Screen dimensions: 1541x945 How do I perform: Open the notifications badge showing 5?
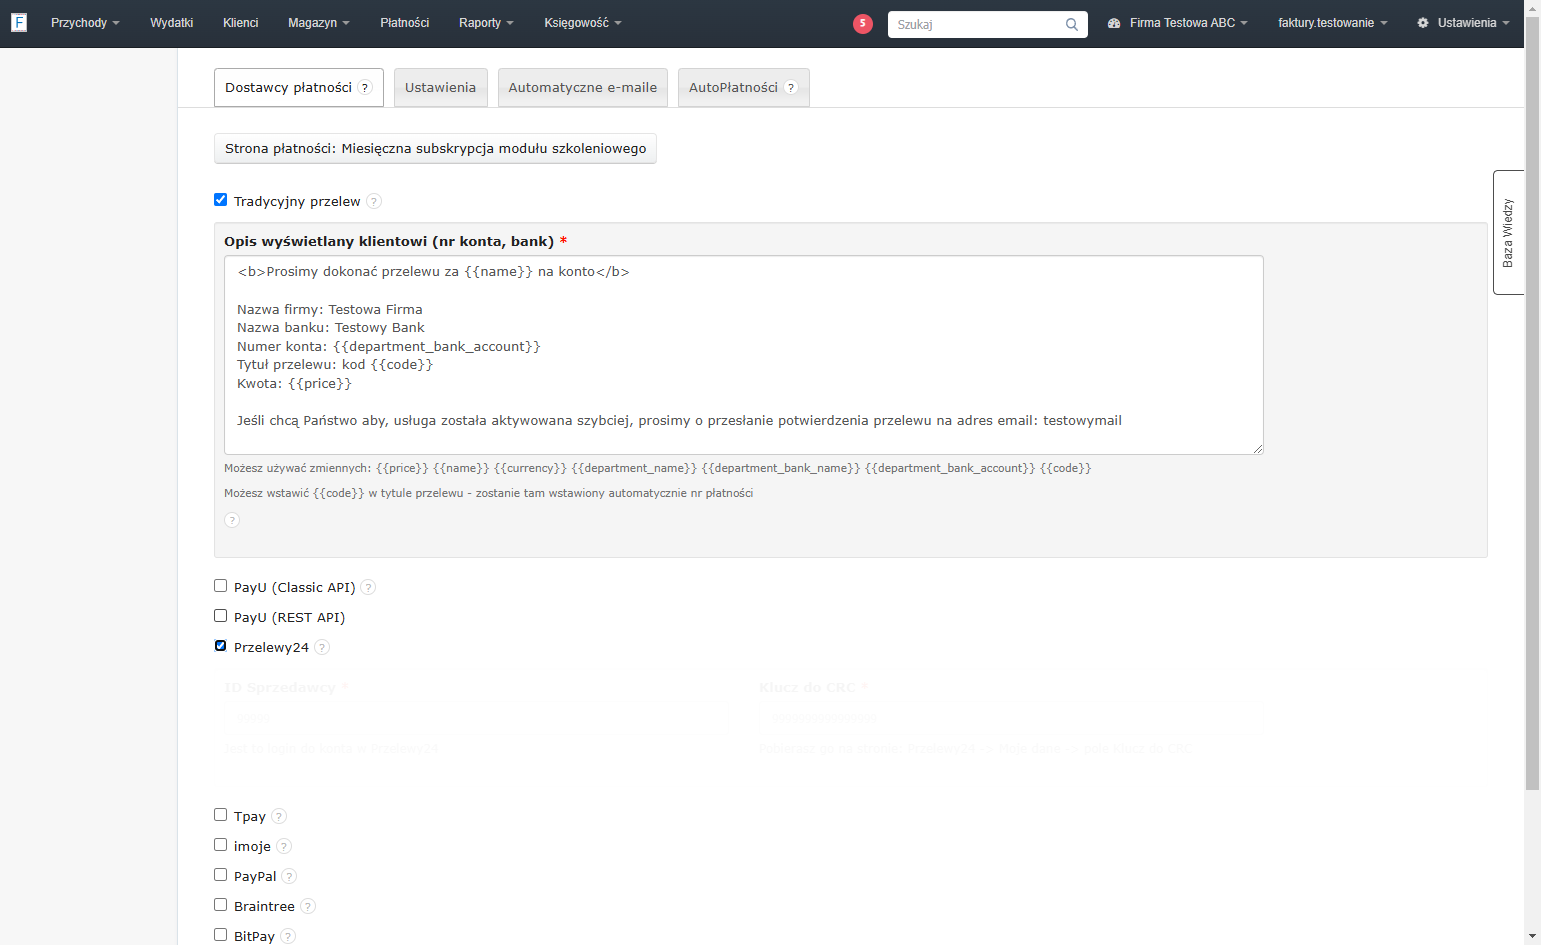(x=863, y=23)
